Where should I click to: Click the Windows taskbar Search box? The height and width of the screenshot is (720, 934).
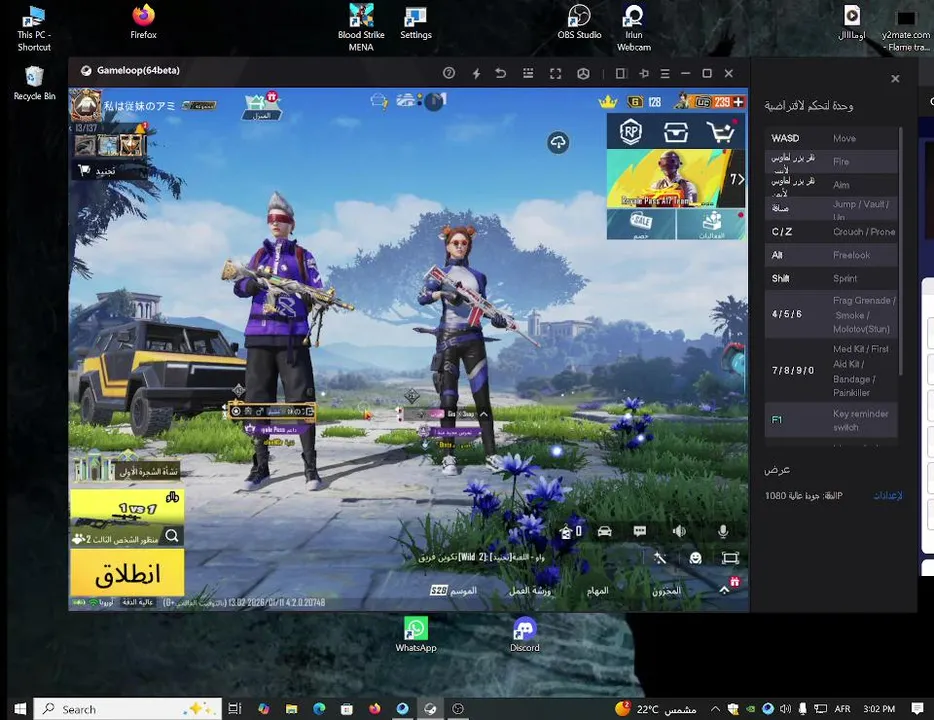pyautogui.click(x=127, y=709)
